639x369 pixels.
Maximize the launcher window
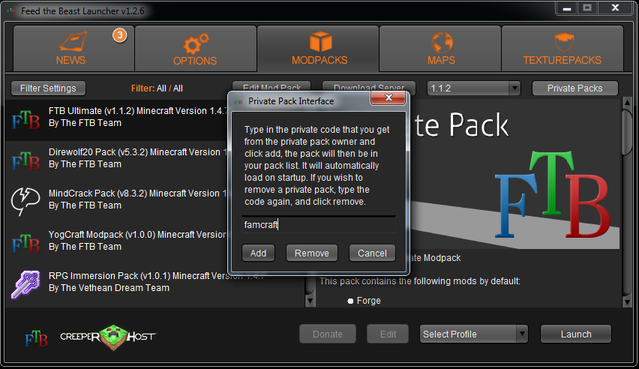(587, 8)
